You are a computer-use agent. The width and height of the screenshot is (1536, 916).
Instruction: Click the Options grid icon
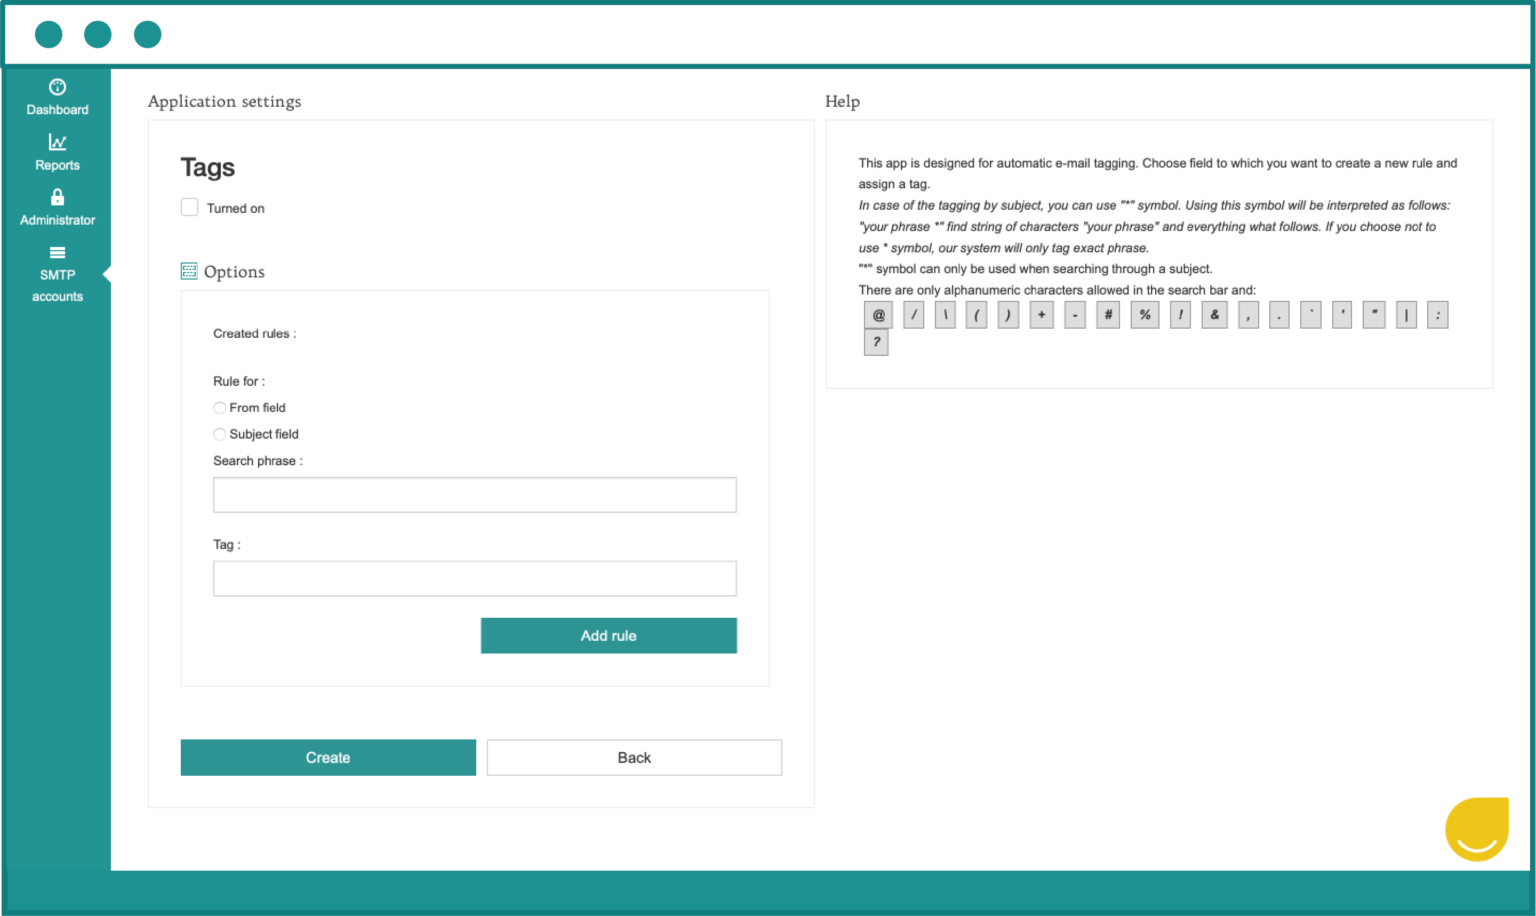click(x=189, y=270)
